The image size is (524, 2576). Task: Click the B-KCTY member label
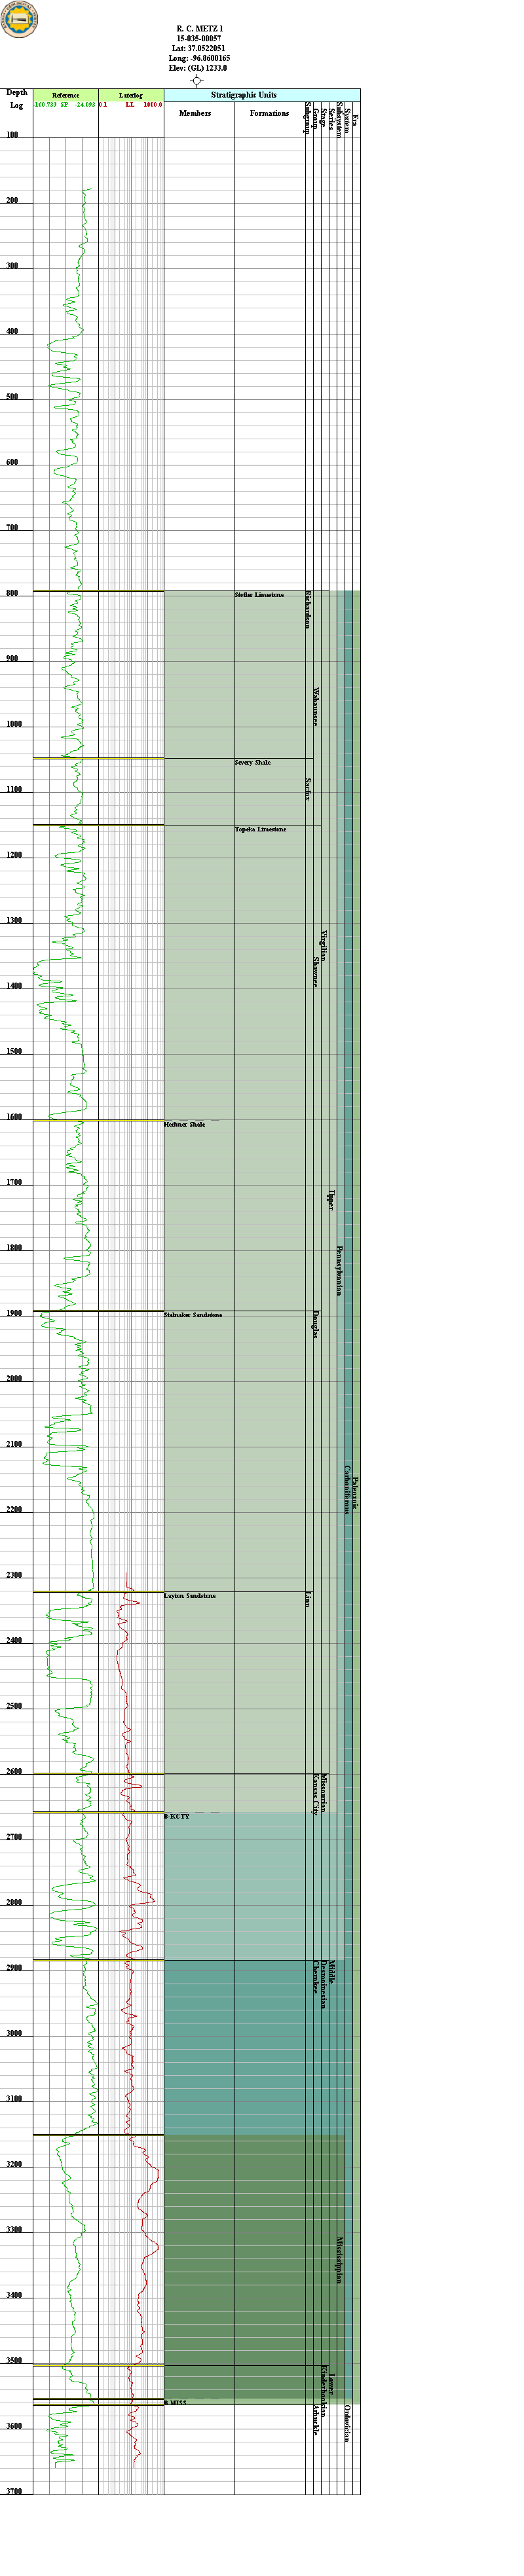[x=177, y=1816]
